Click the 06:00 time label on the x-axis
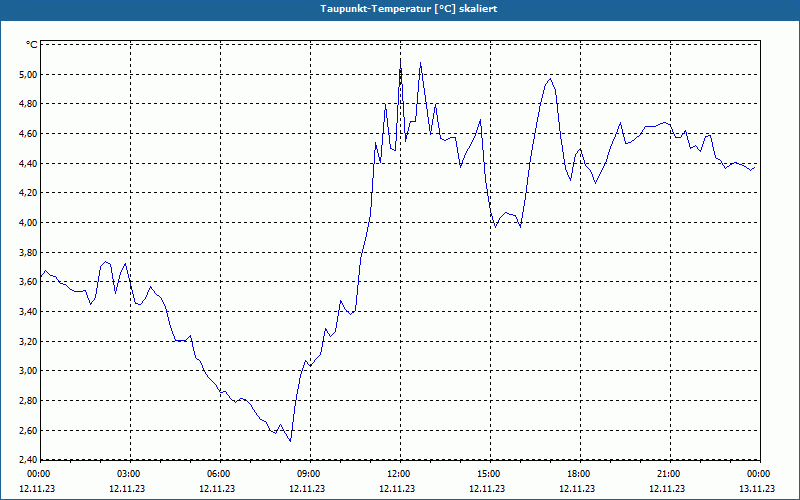 click(219, 474)
